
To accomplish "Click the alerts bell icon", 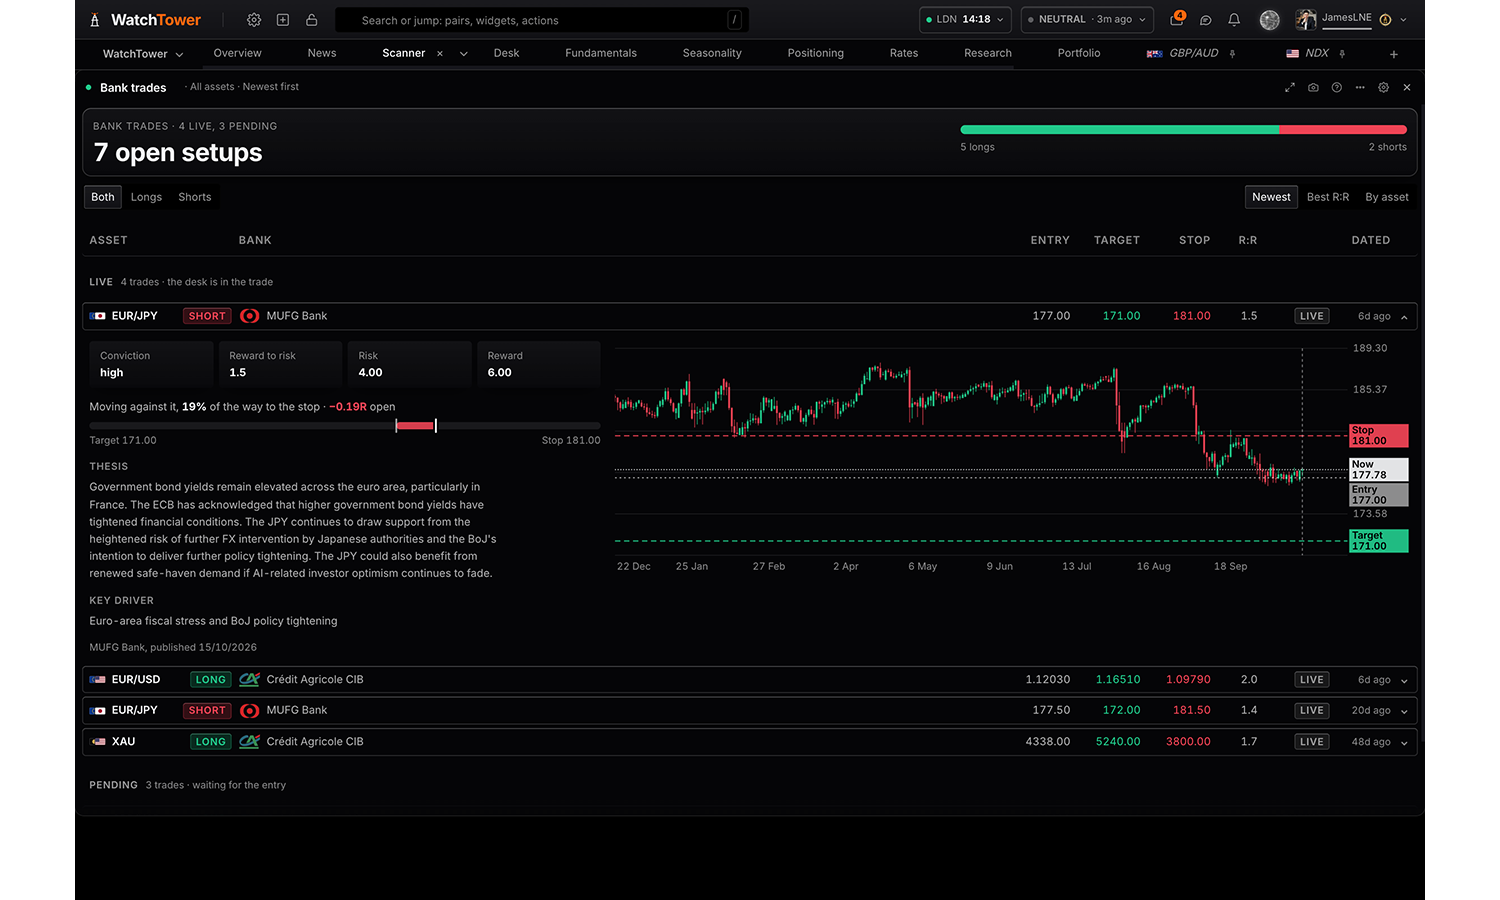I will 1234,20.
